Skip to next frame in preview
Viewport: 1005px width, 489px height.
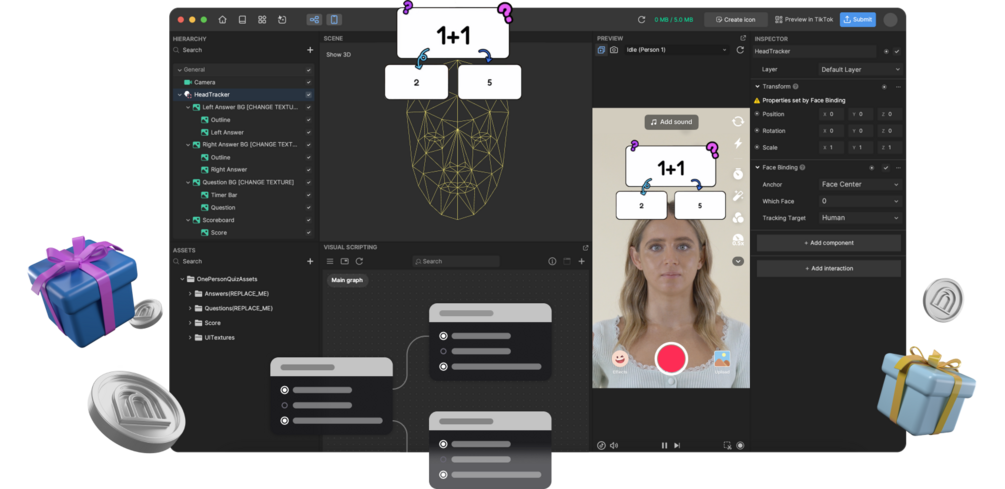tap(677, 445)
